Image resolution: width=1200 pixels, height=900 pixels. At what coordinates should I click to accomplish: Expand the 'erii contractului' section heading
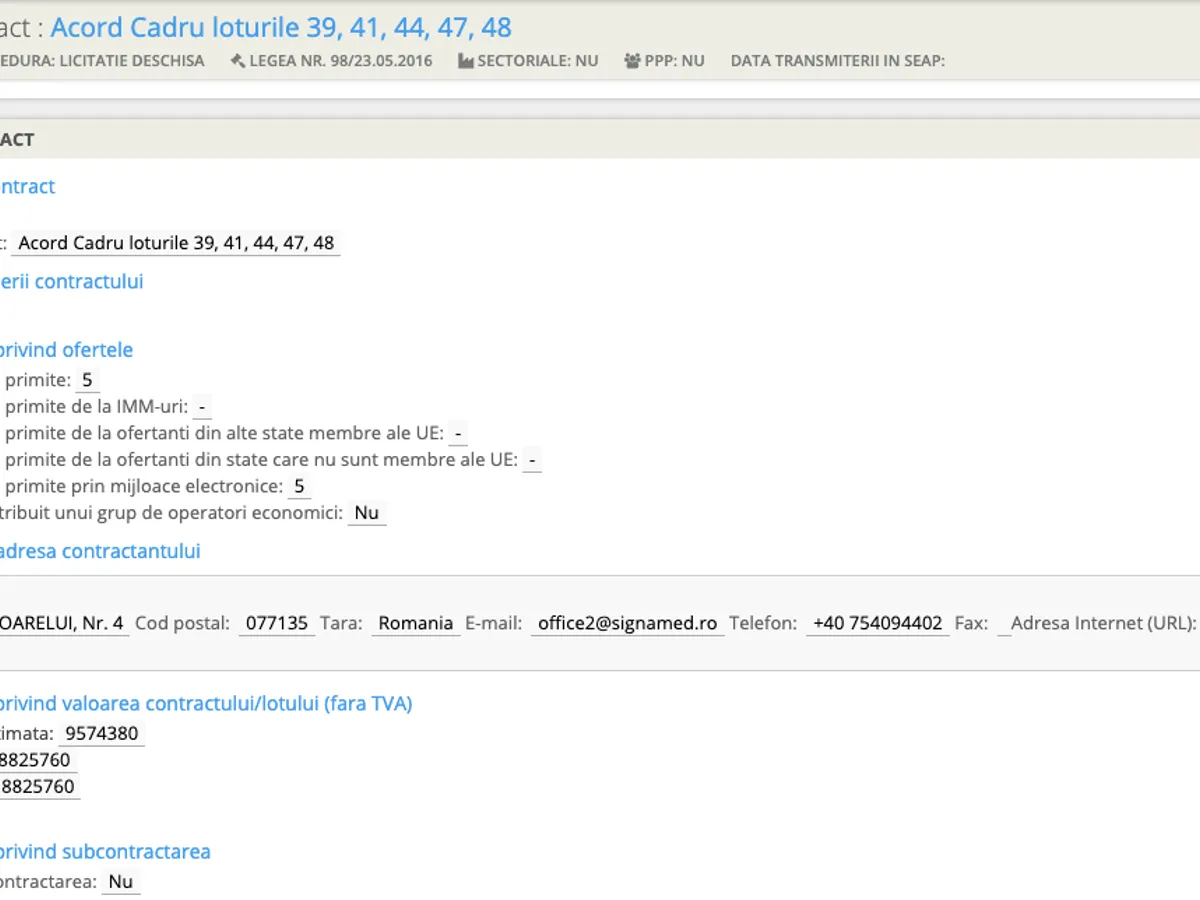tap(71, 282)
